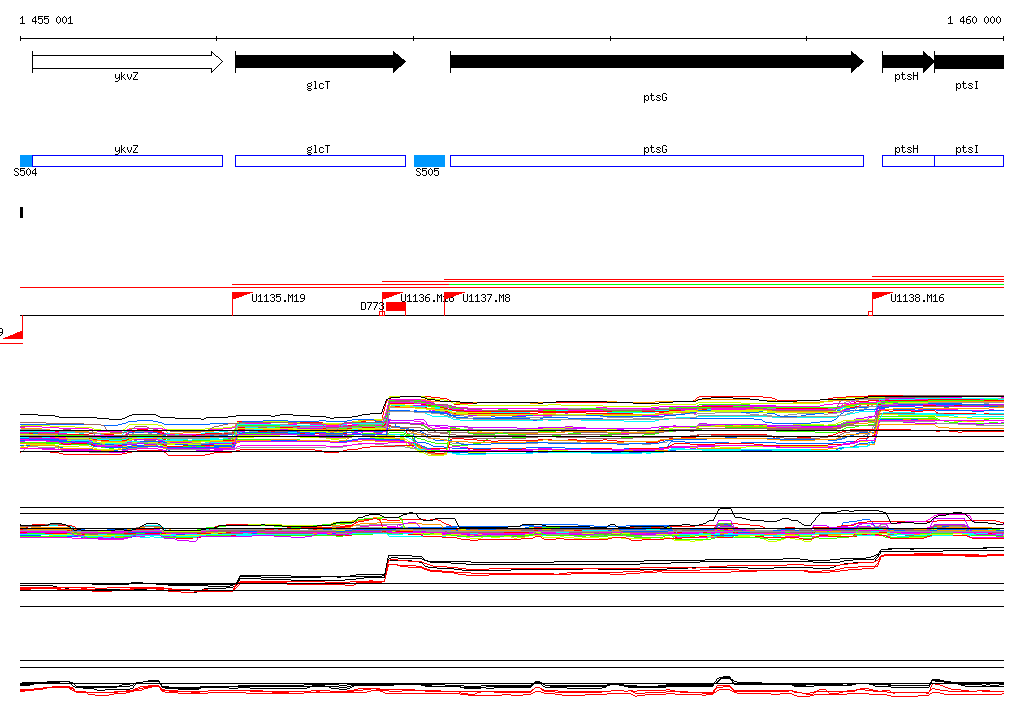Viewport: 1024px width, 714px height.
Task: Select the filled blue S505 segment
Action: pyautogui.click(x=430, y=161)
